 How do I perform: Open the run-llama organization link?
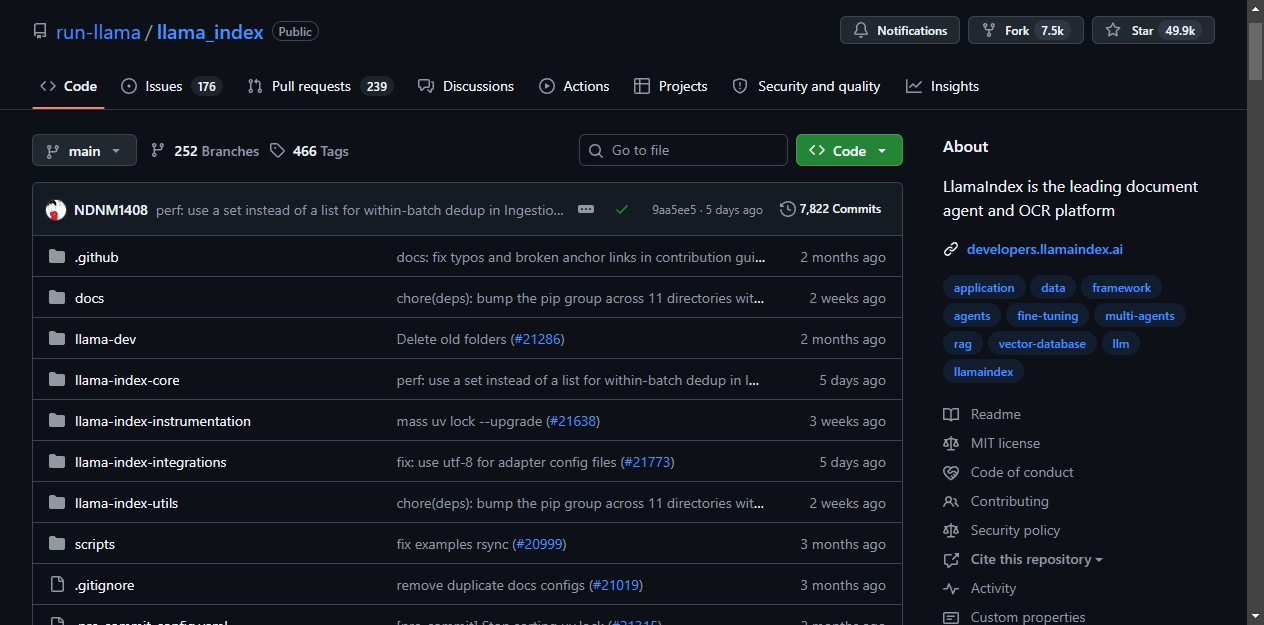click(x=98, y=31)
